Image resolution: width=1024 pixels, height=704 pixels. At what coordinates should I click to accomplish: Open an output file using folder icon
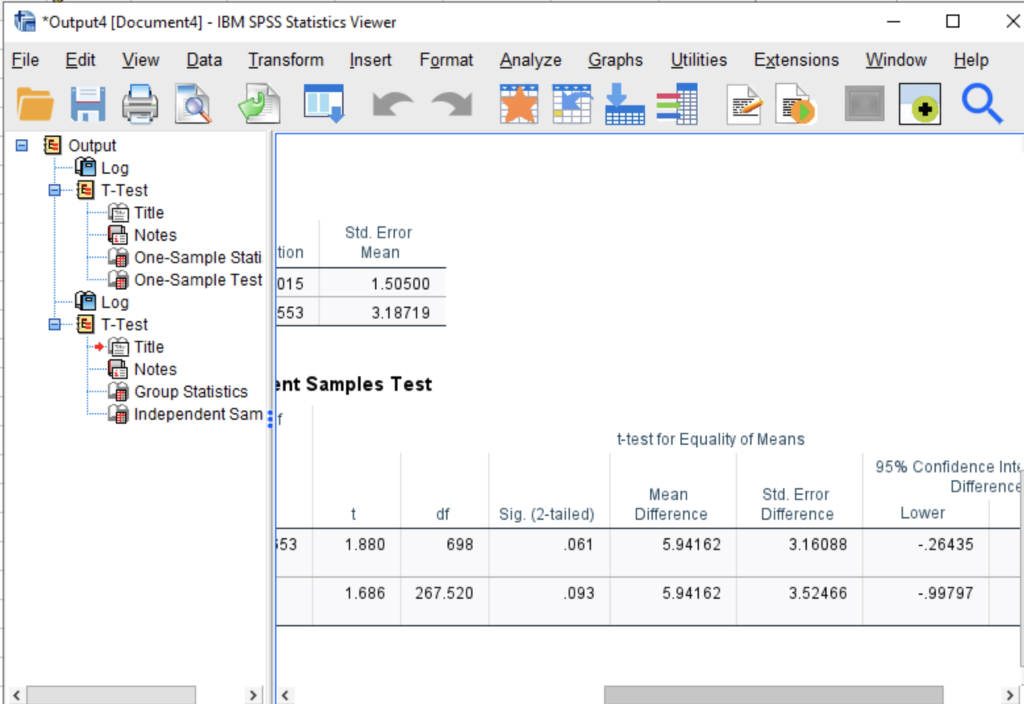point(36,103)
